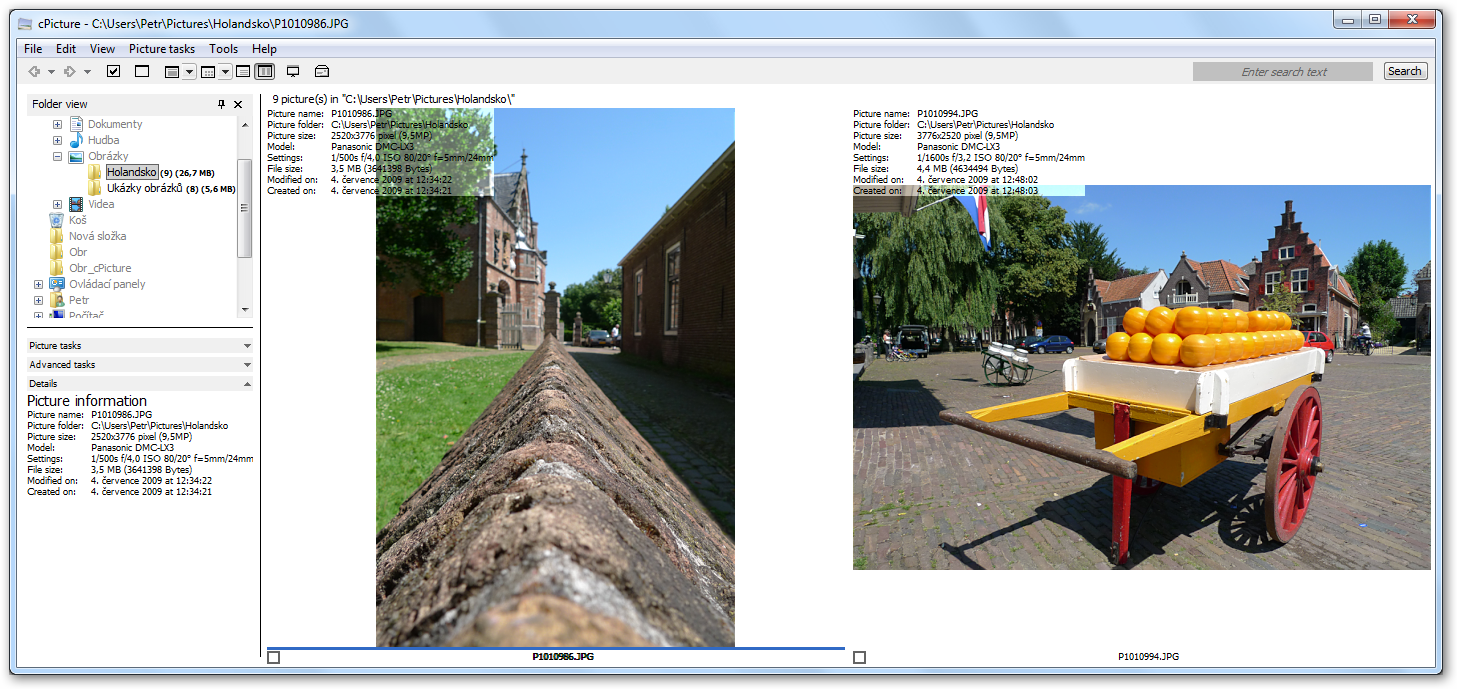Pin the Folder view panel
The image size is (1457, 689).
(222, 104)
